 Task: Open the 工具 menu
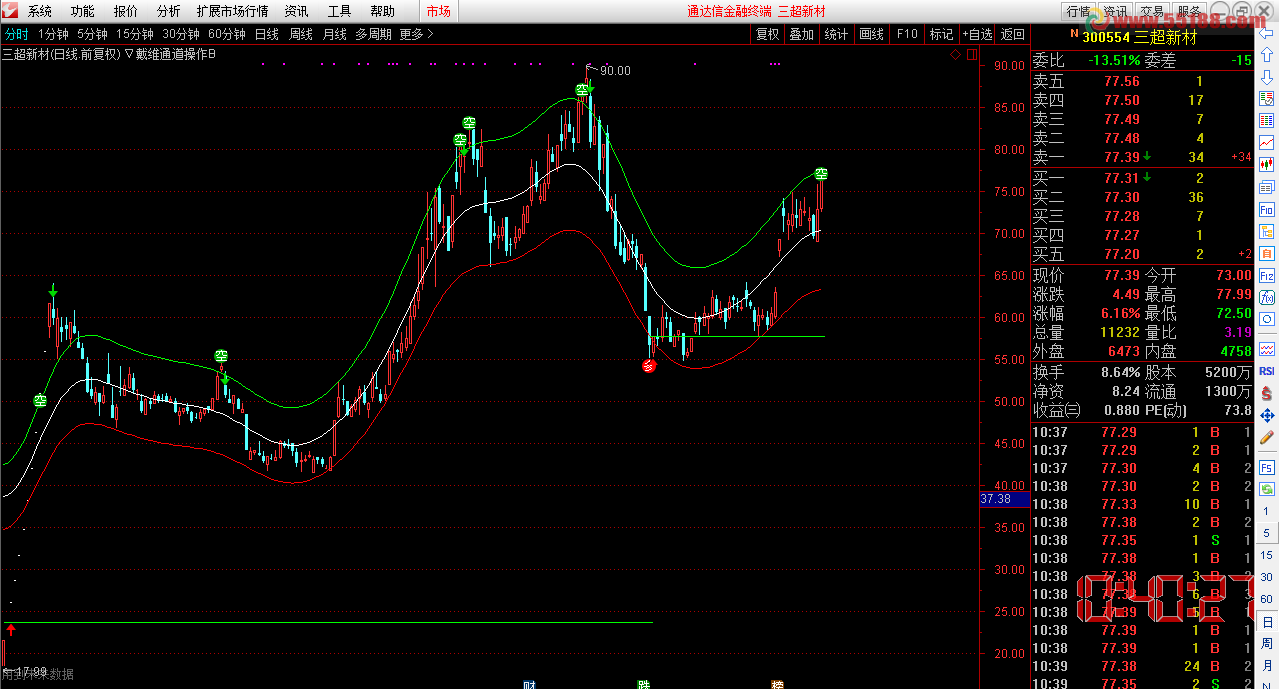340,12
